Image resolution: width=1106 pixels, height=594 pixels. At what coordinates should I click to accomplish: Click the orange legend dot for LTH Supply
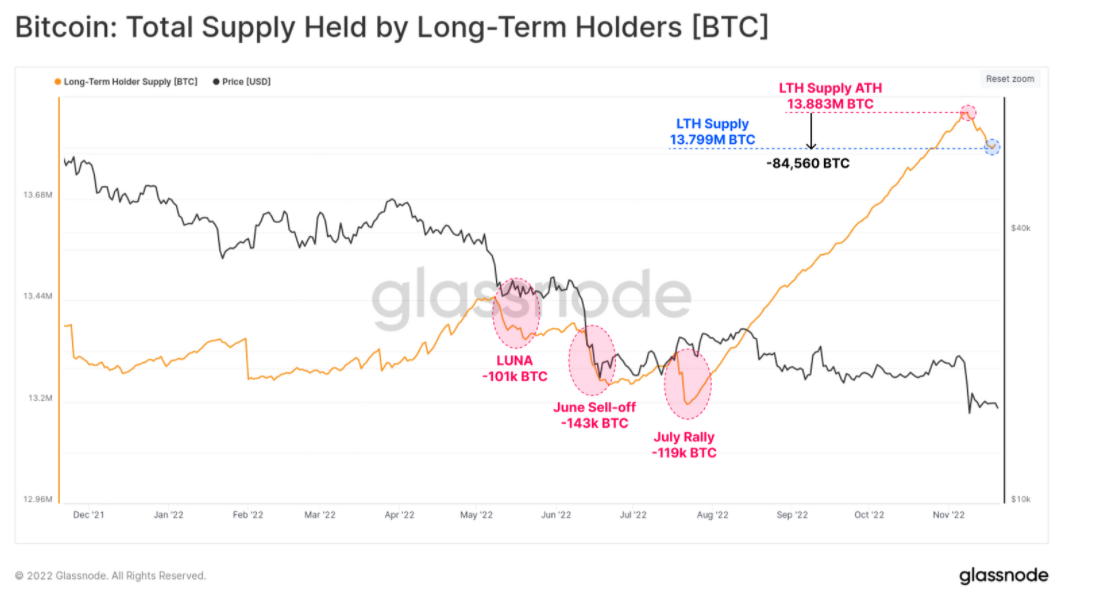click(58, 81)
